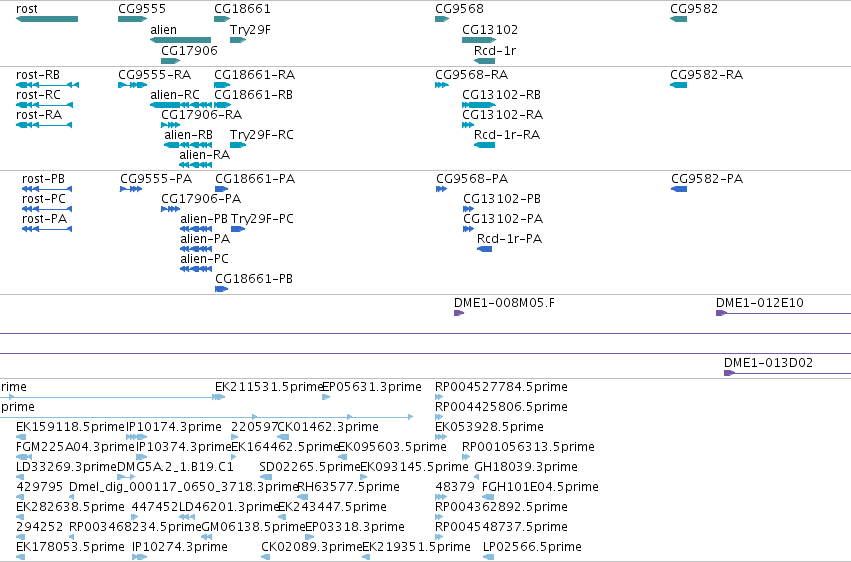The width and height of the screenshot is (851, 562).
Task: Select the rost gene glyph
Action: [47, 19]
